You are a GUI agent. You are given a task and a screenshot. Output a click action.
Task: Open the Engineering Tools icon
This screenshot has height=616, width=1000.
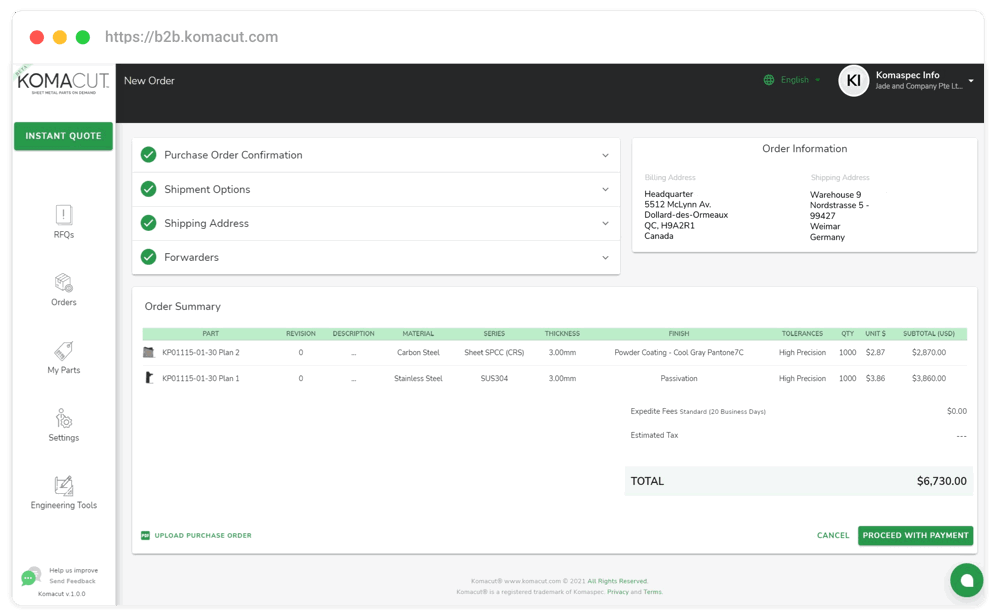coord(64,486)
